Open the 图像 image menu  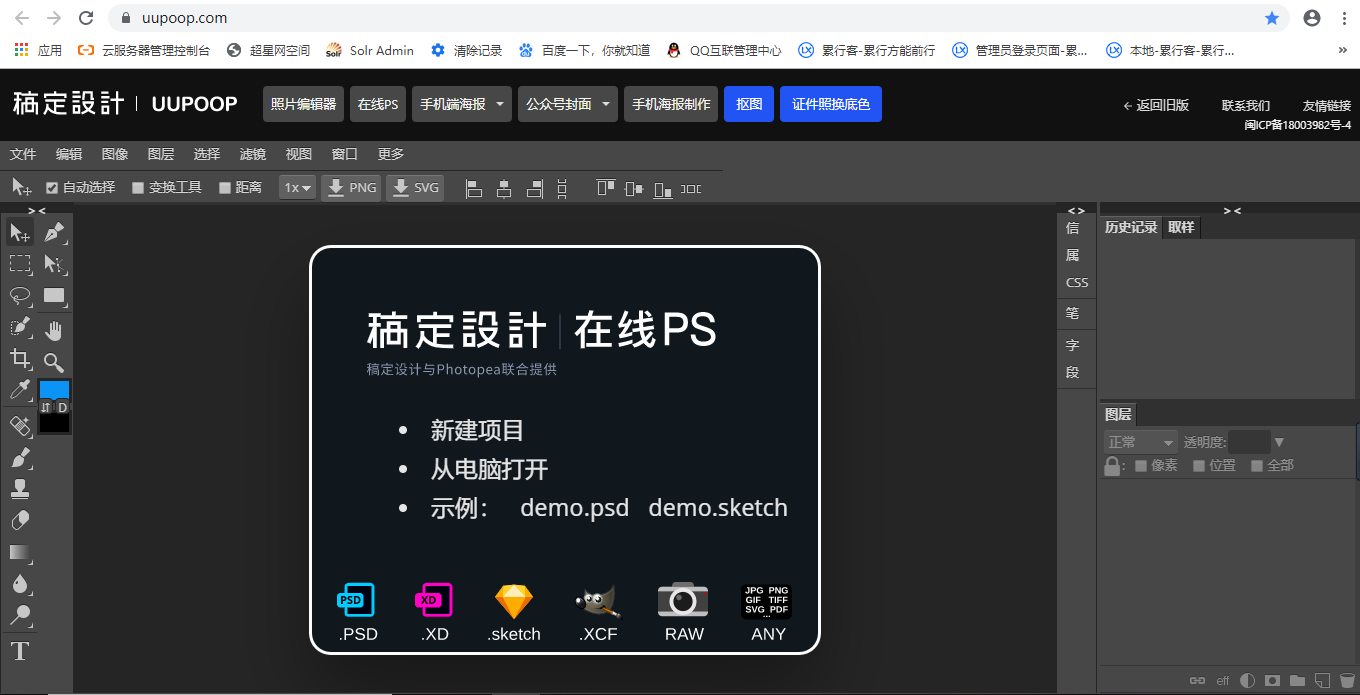coord(115,154)
